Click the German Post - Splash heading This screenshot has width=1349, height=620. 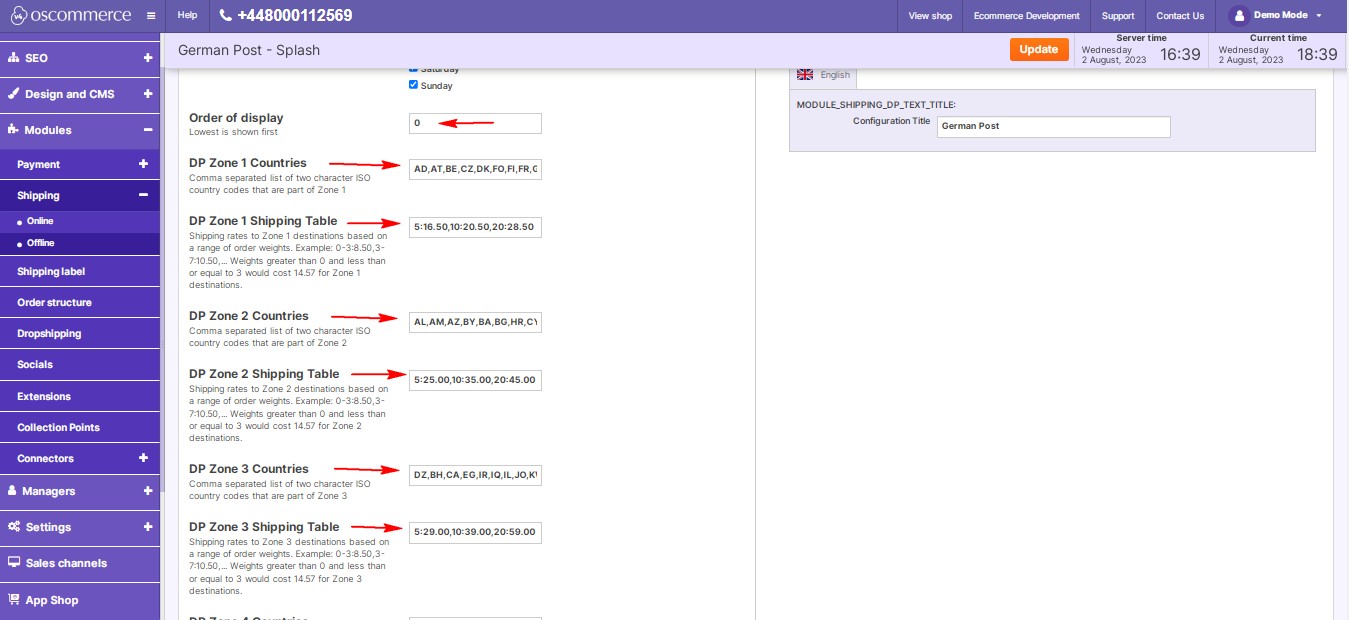click(x=249, y=49)
